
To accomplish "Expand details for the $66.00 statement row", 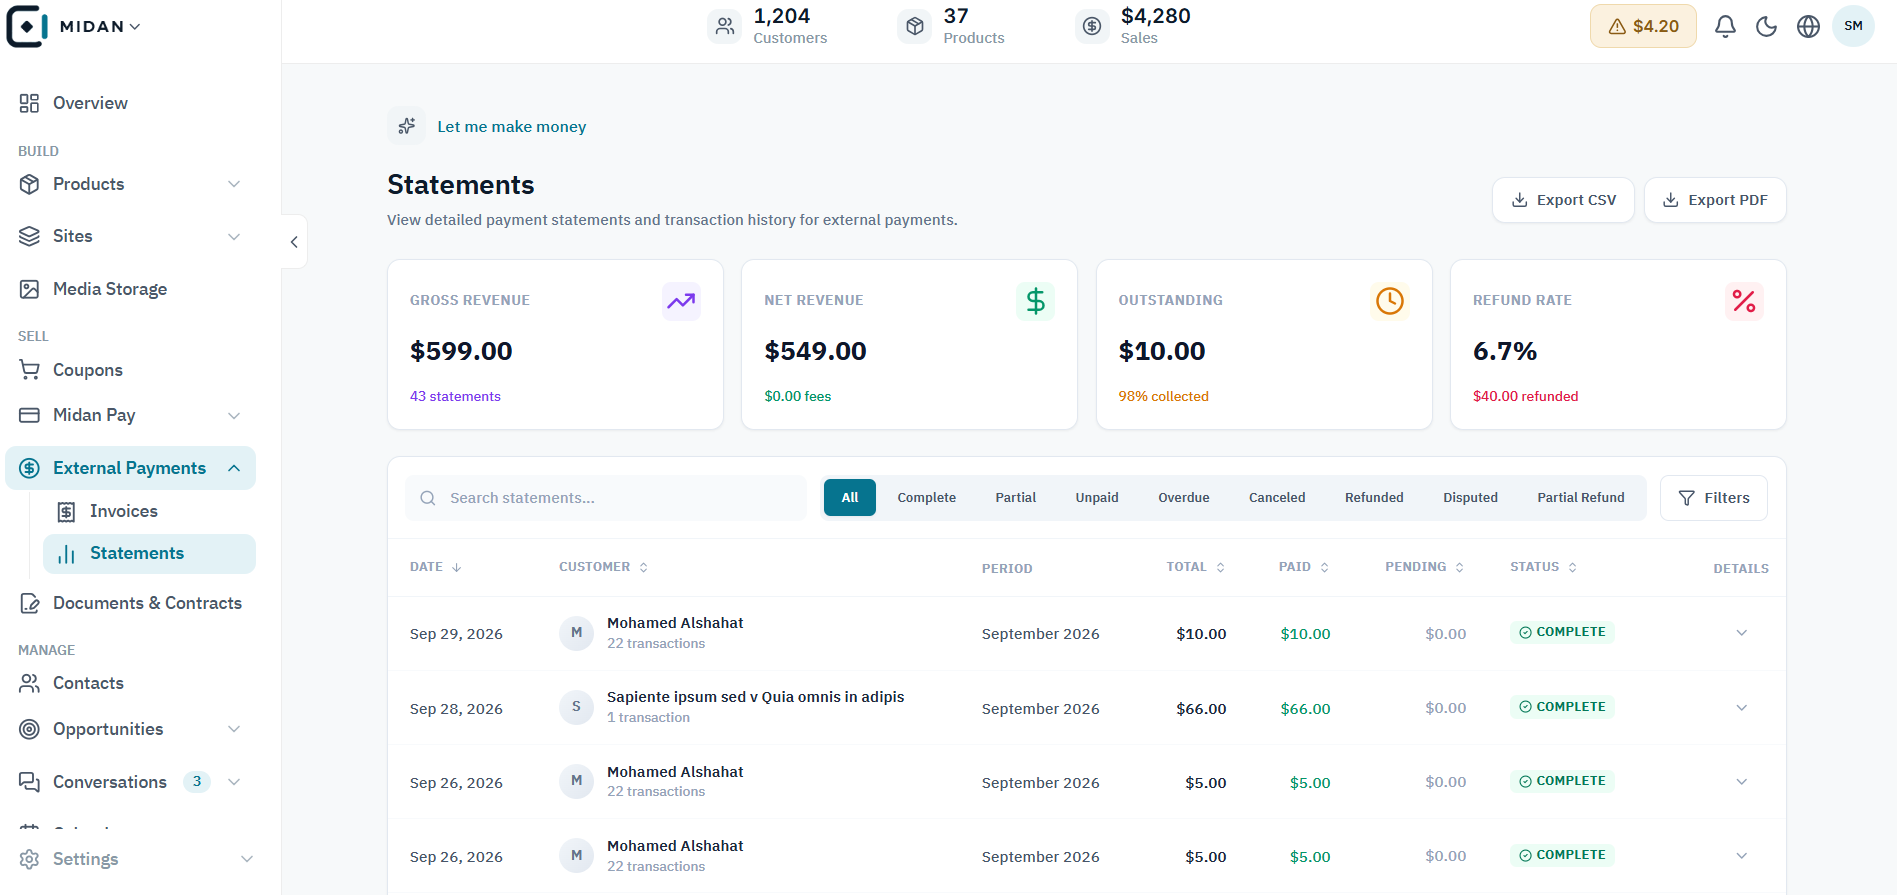I will click(x=1741, y=708).
